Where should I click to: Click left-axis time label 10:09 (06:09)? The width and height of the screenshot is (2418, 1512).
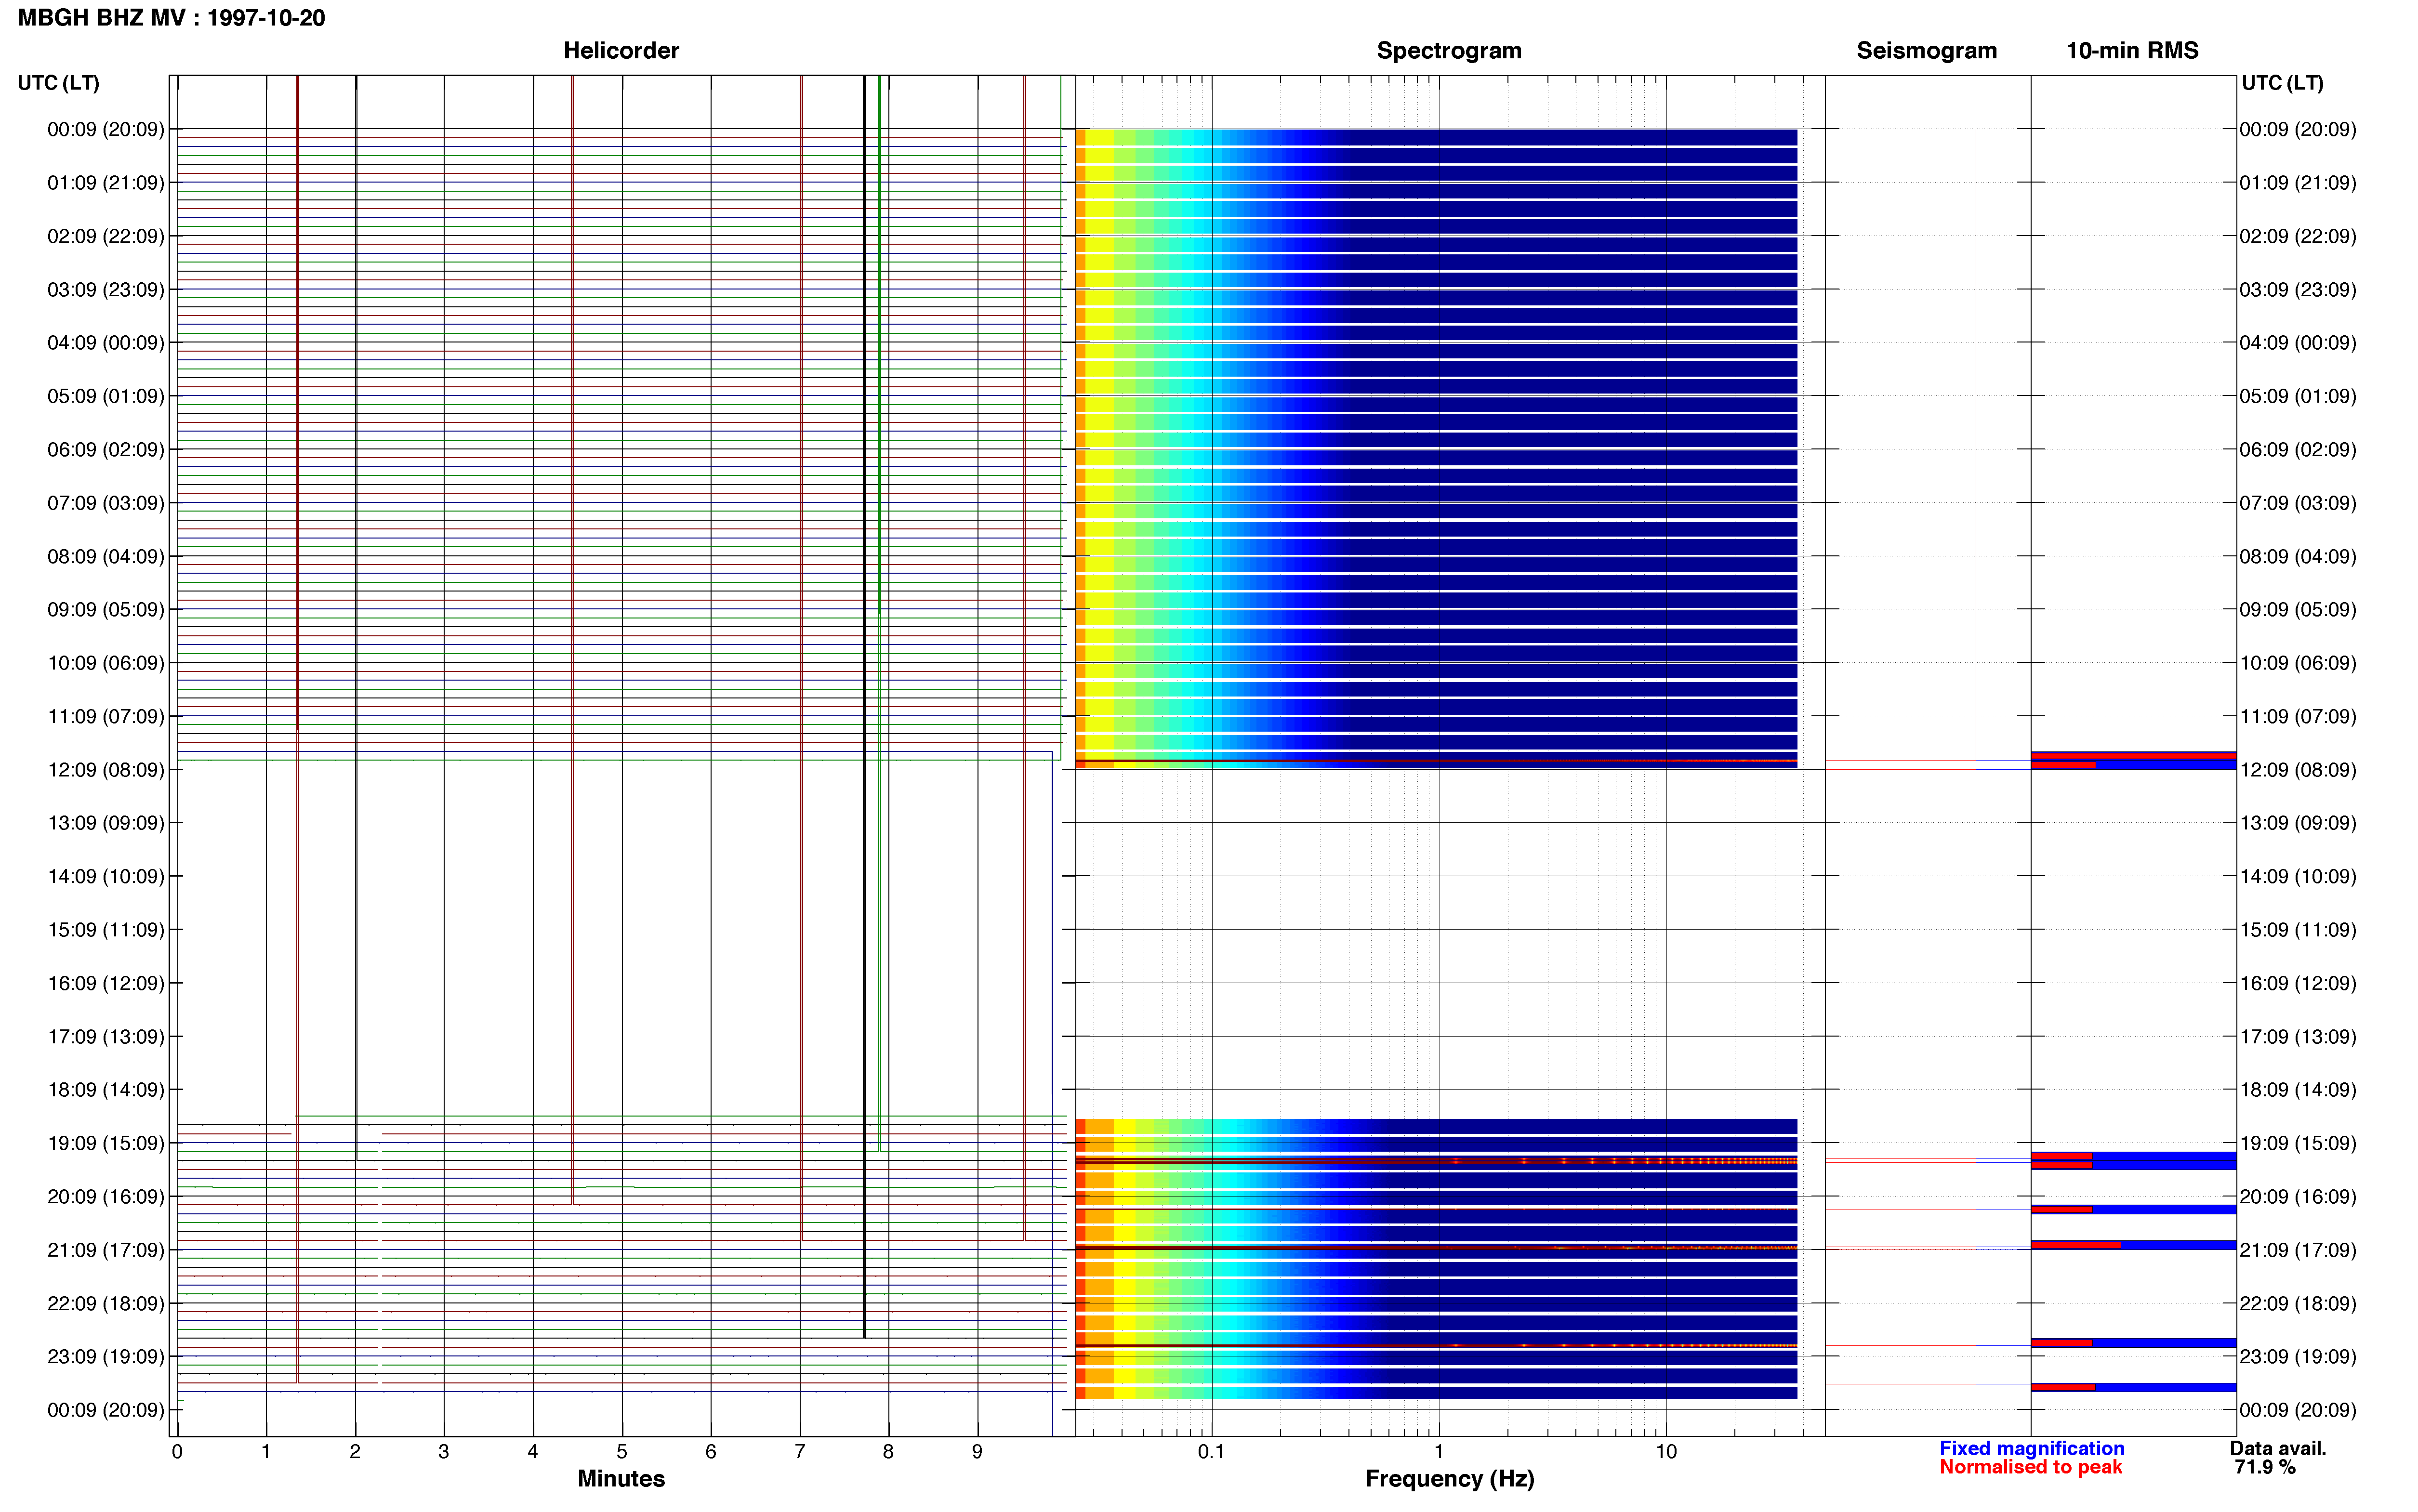(106, 663)
